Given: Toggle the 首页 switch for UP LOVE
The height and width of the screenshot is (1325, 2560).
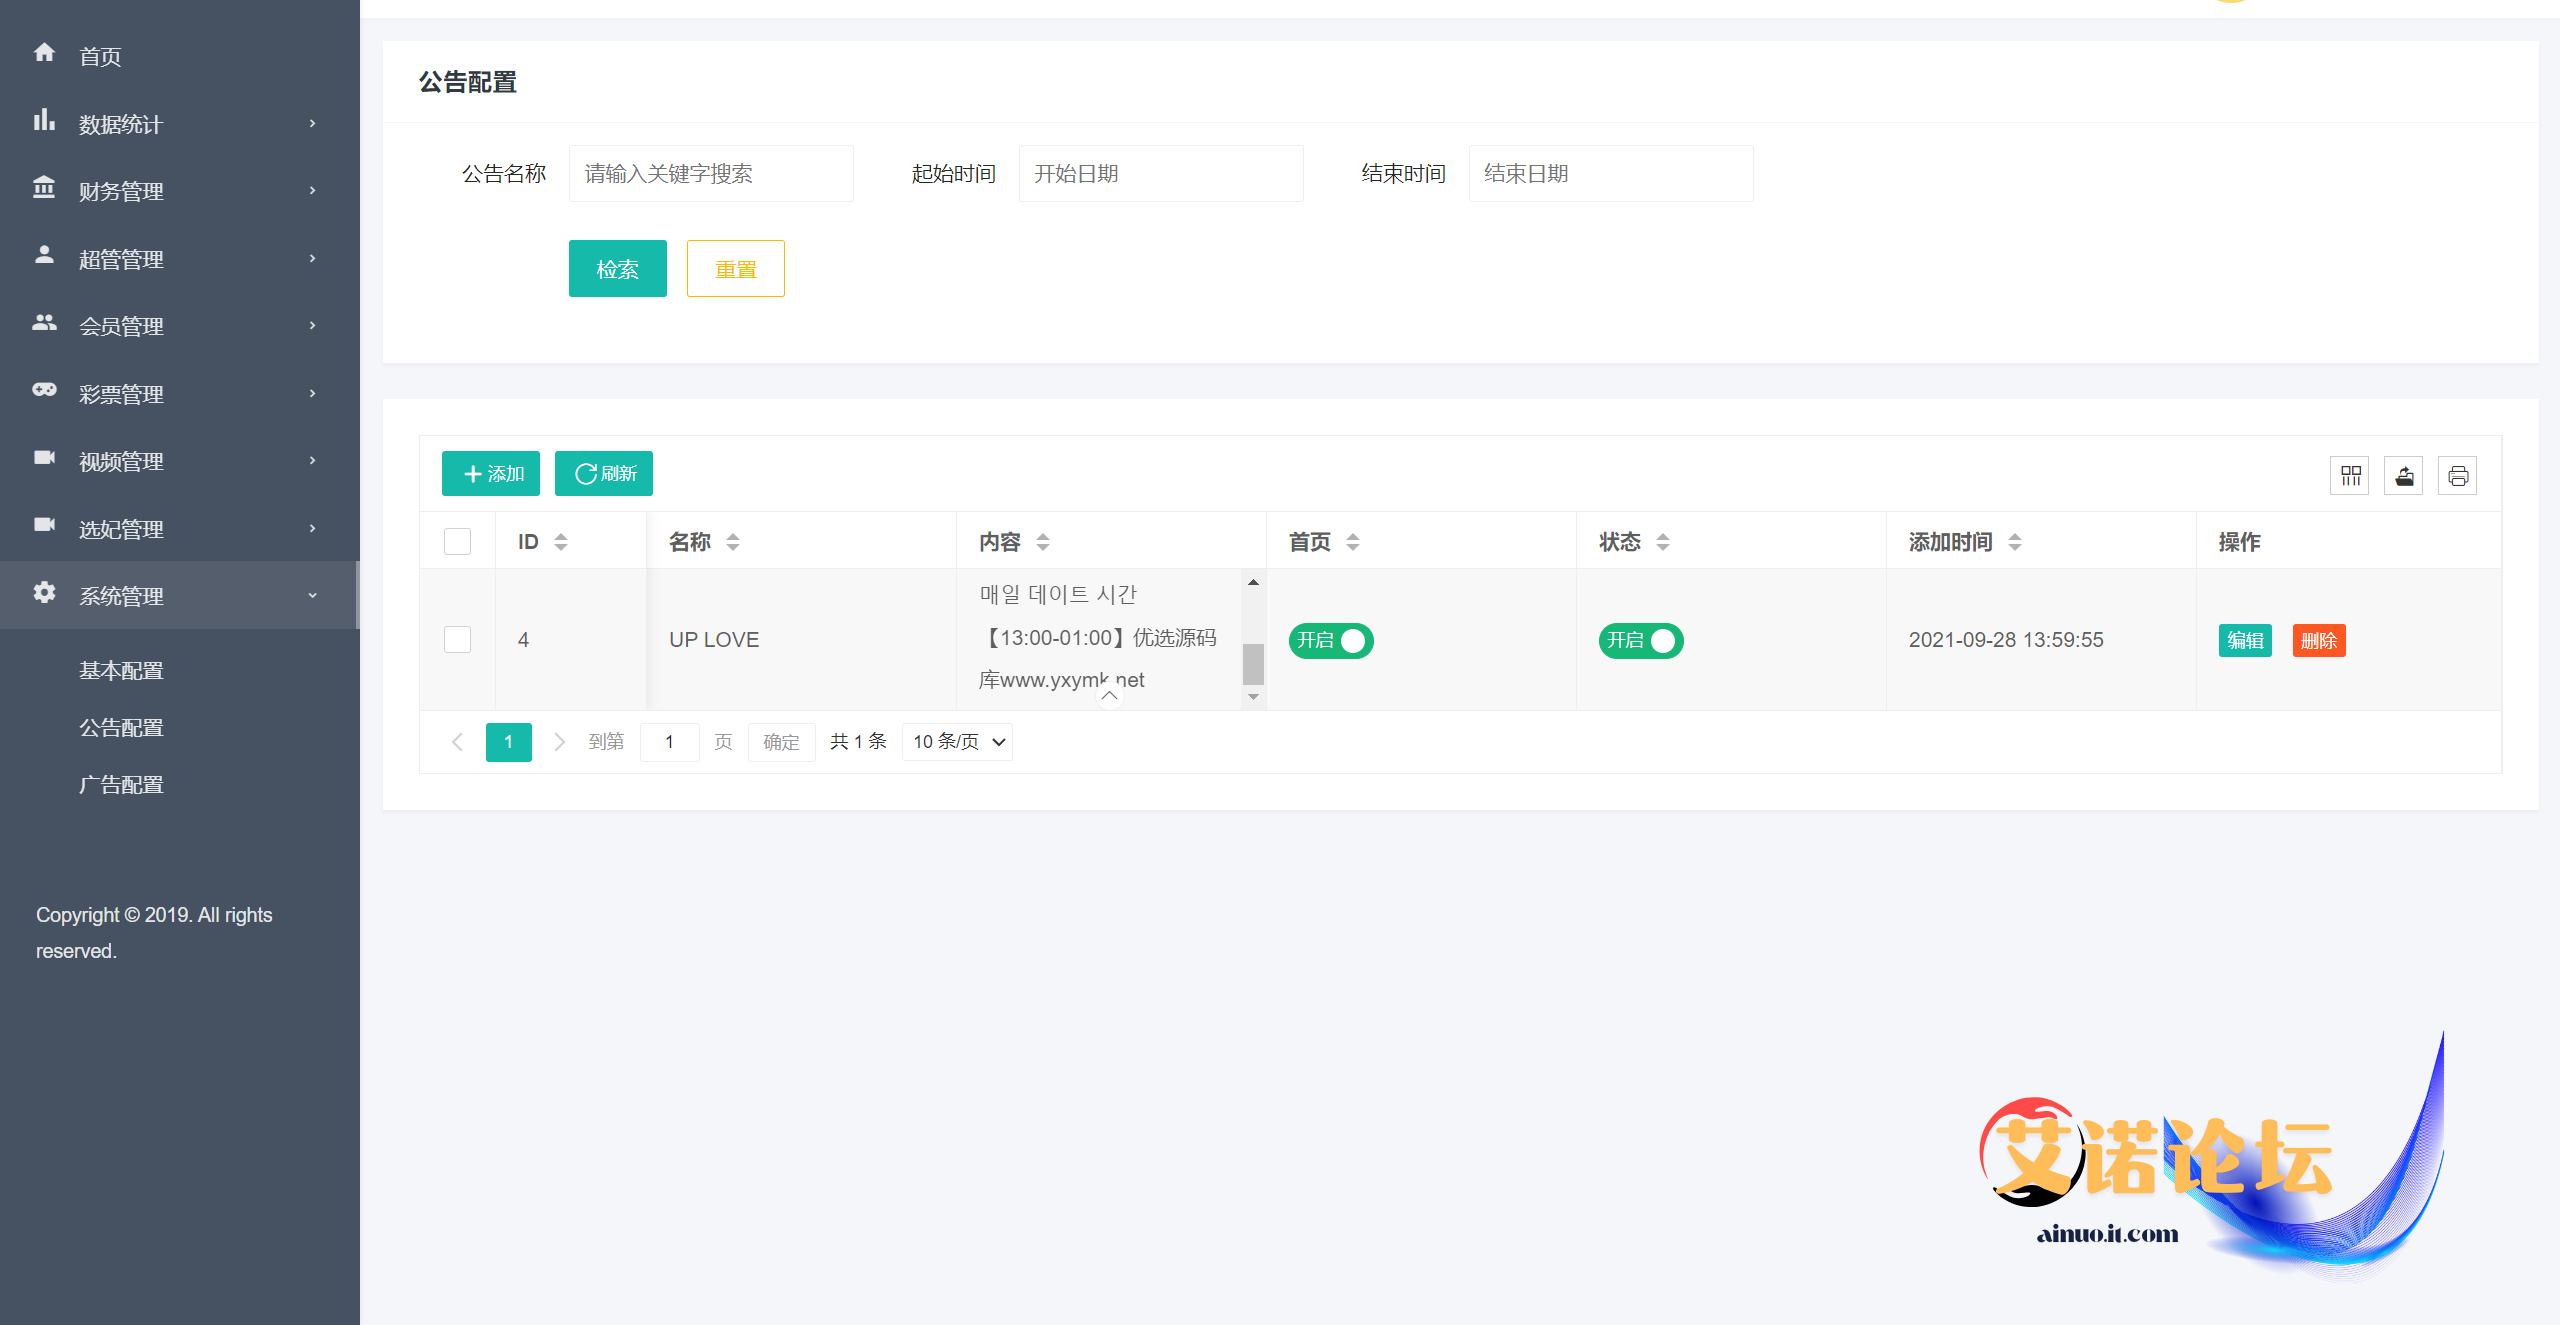Looking at the screenshot, I should pyautogui.click(x=1331, y=640).
